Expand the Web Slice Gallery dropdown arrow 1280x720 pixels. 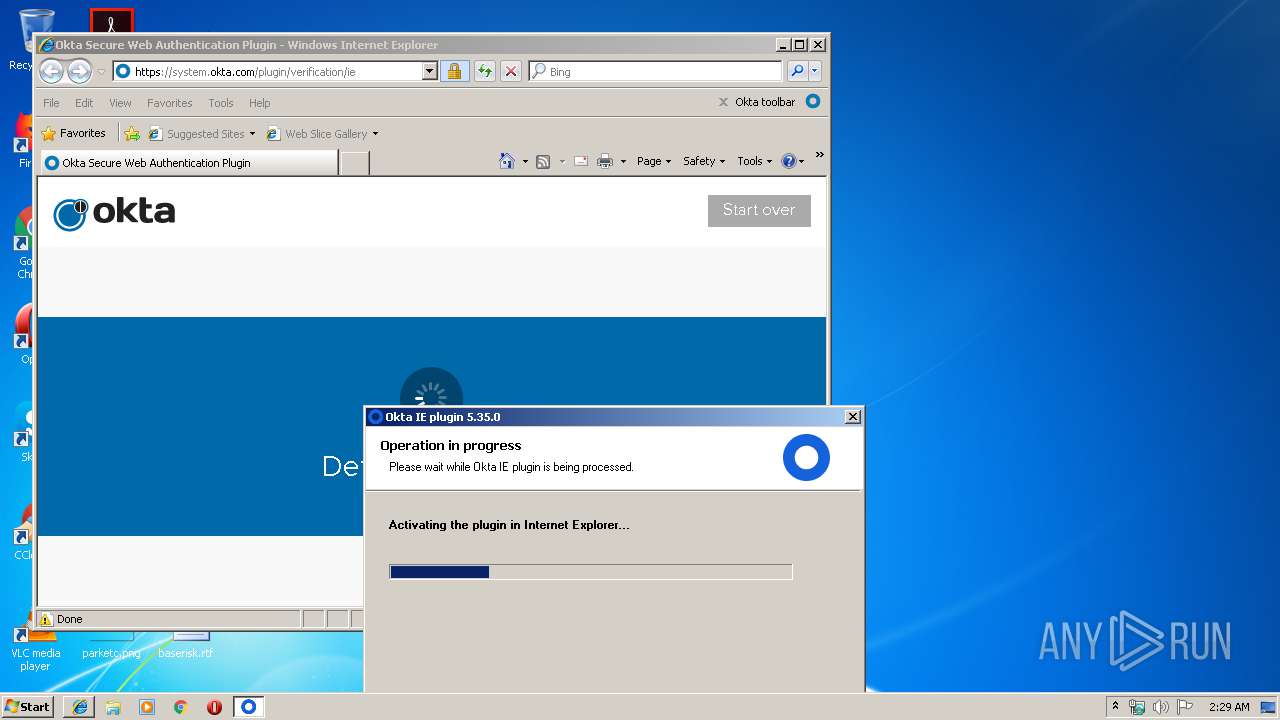click(x=375, y=134)
